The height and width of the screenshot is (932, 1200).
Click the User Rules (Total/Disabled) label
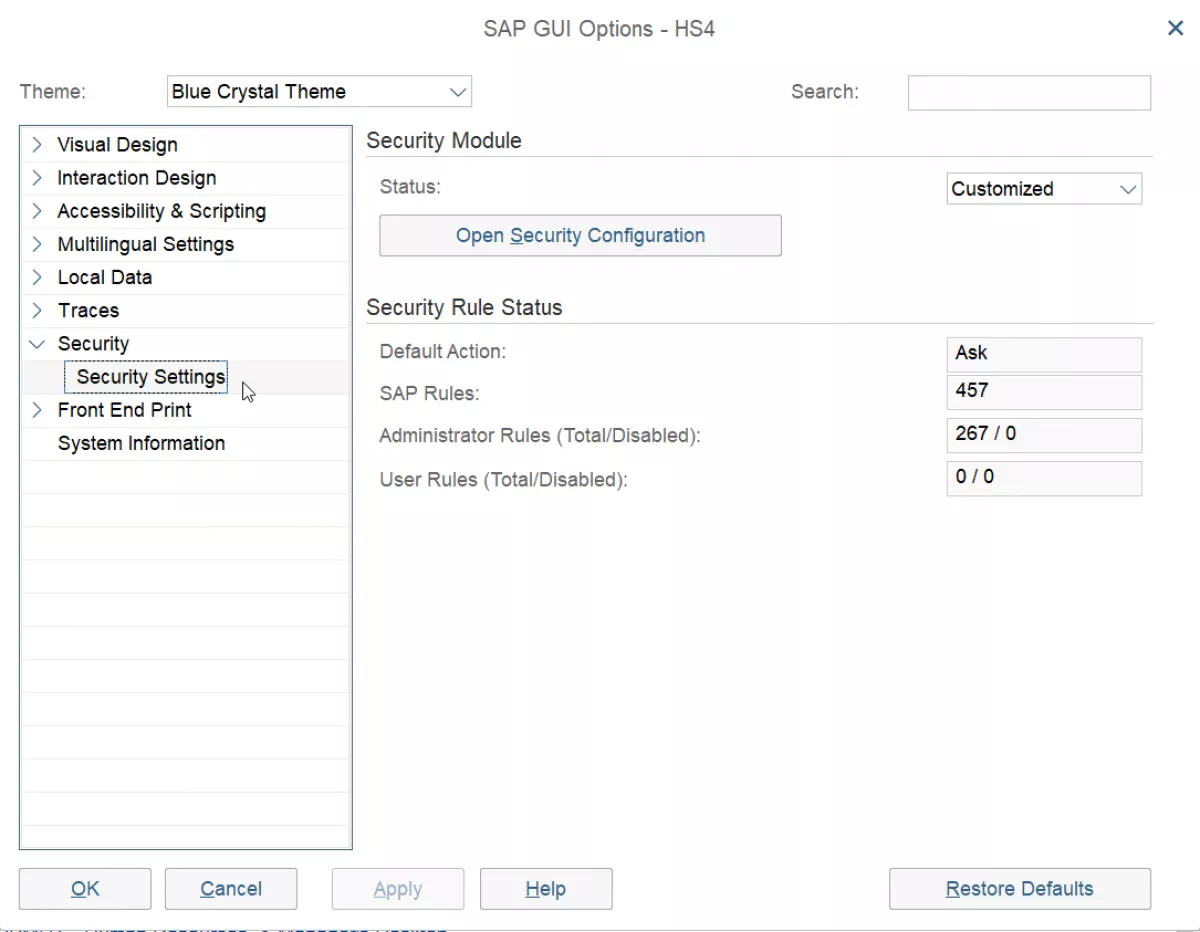coord(503,480)
